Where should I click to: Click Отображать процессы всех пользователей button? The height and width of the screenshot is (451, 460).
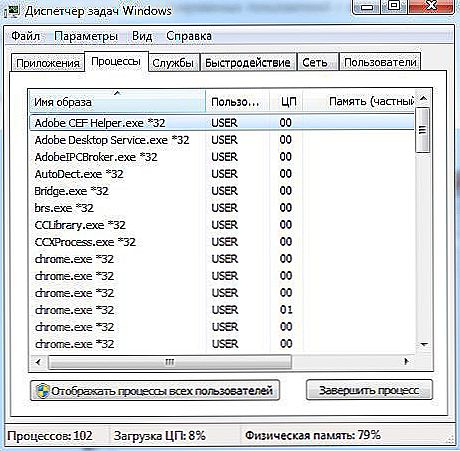pos(155,390)
